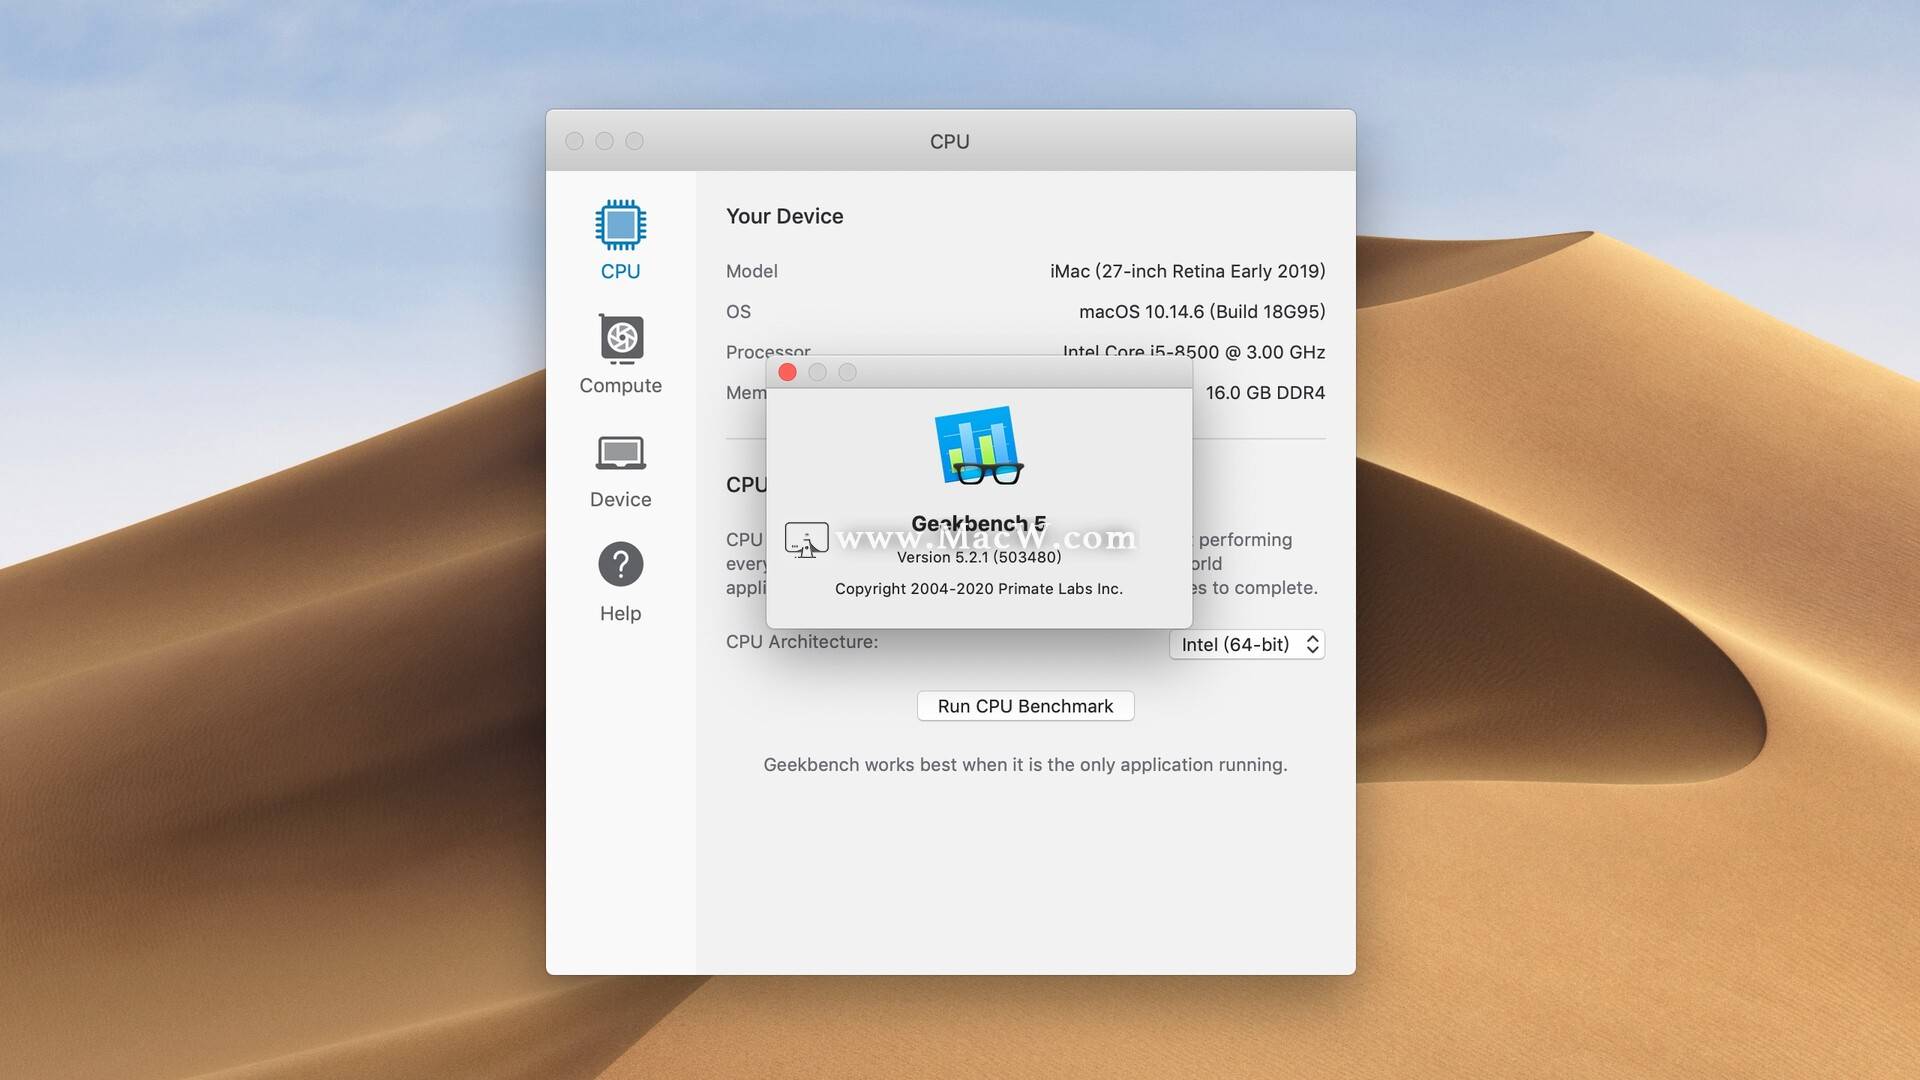
Task: Click the Geekbench 5 logo in About dialog
Action: [x=978, y=446]
